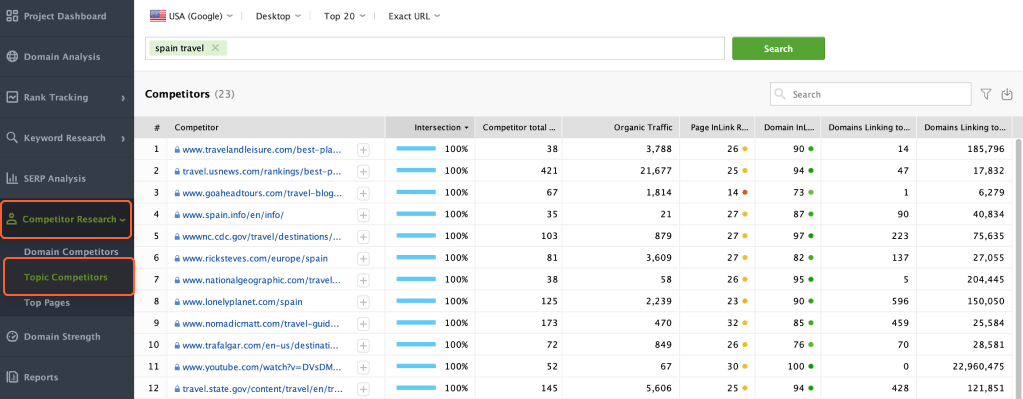Image resolution: width=1023 pixels, height=399 pixels.
Task: Click the SERP Analysis bar chart icon
Action: [12, 178]
